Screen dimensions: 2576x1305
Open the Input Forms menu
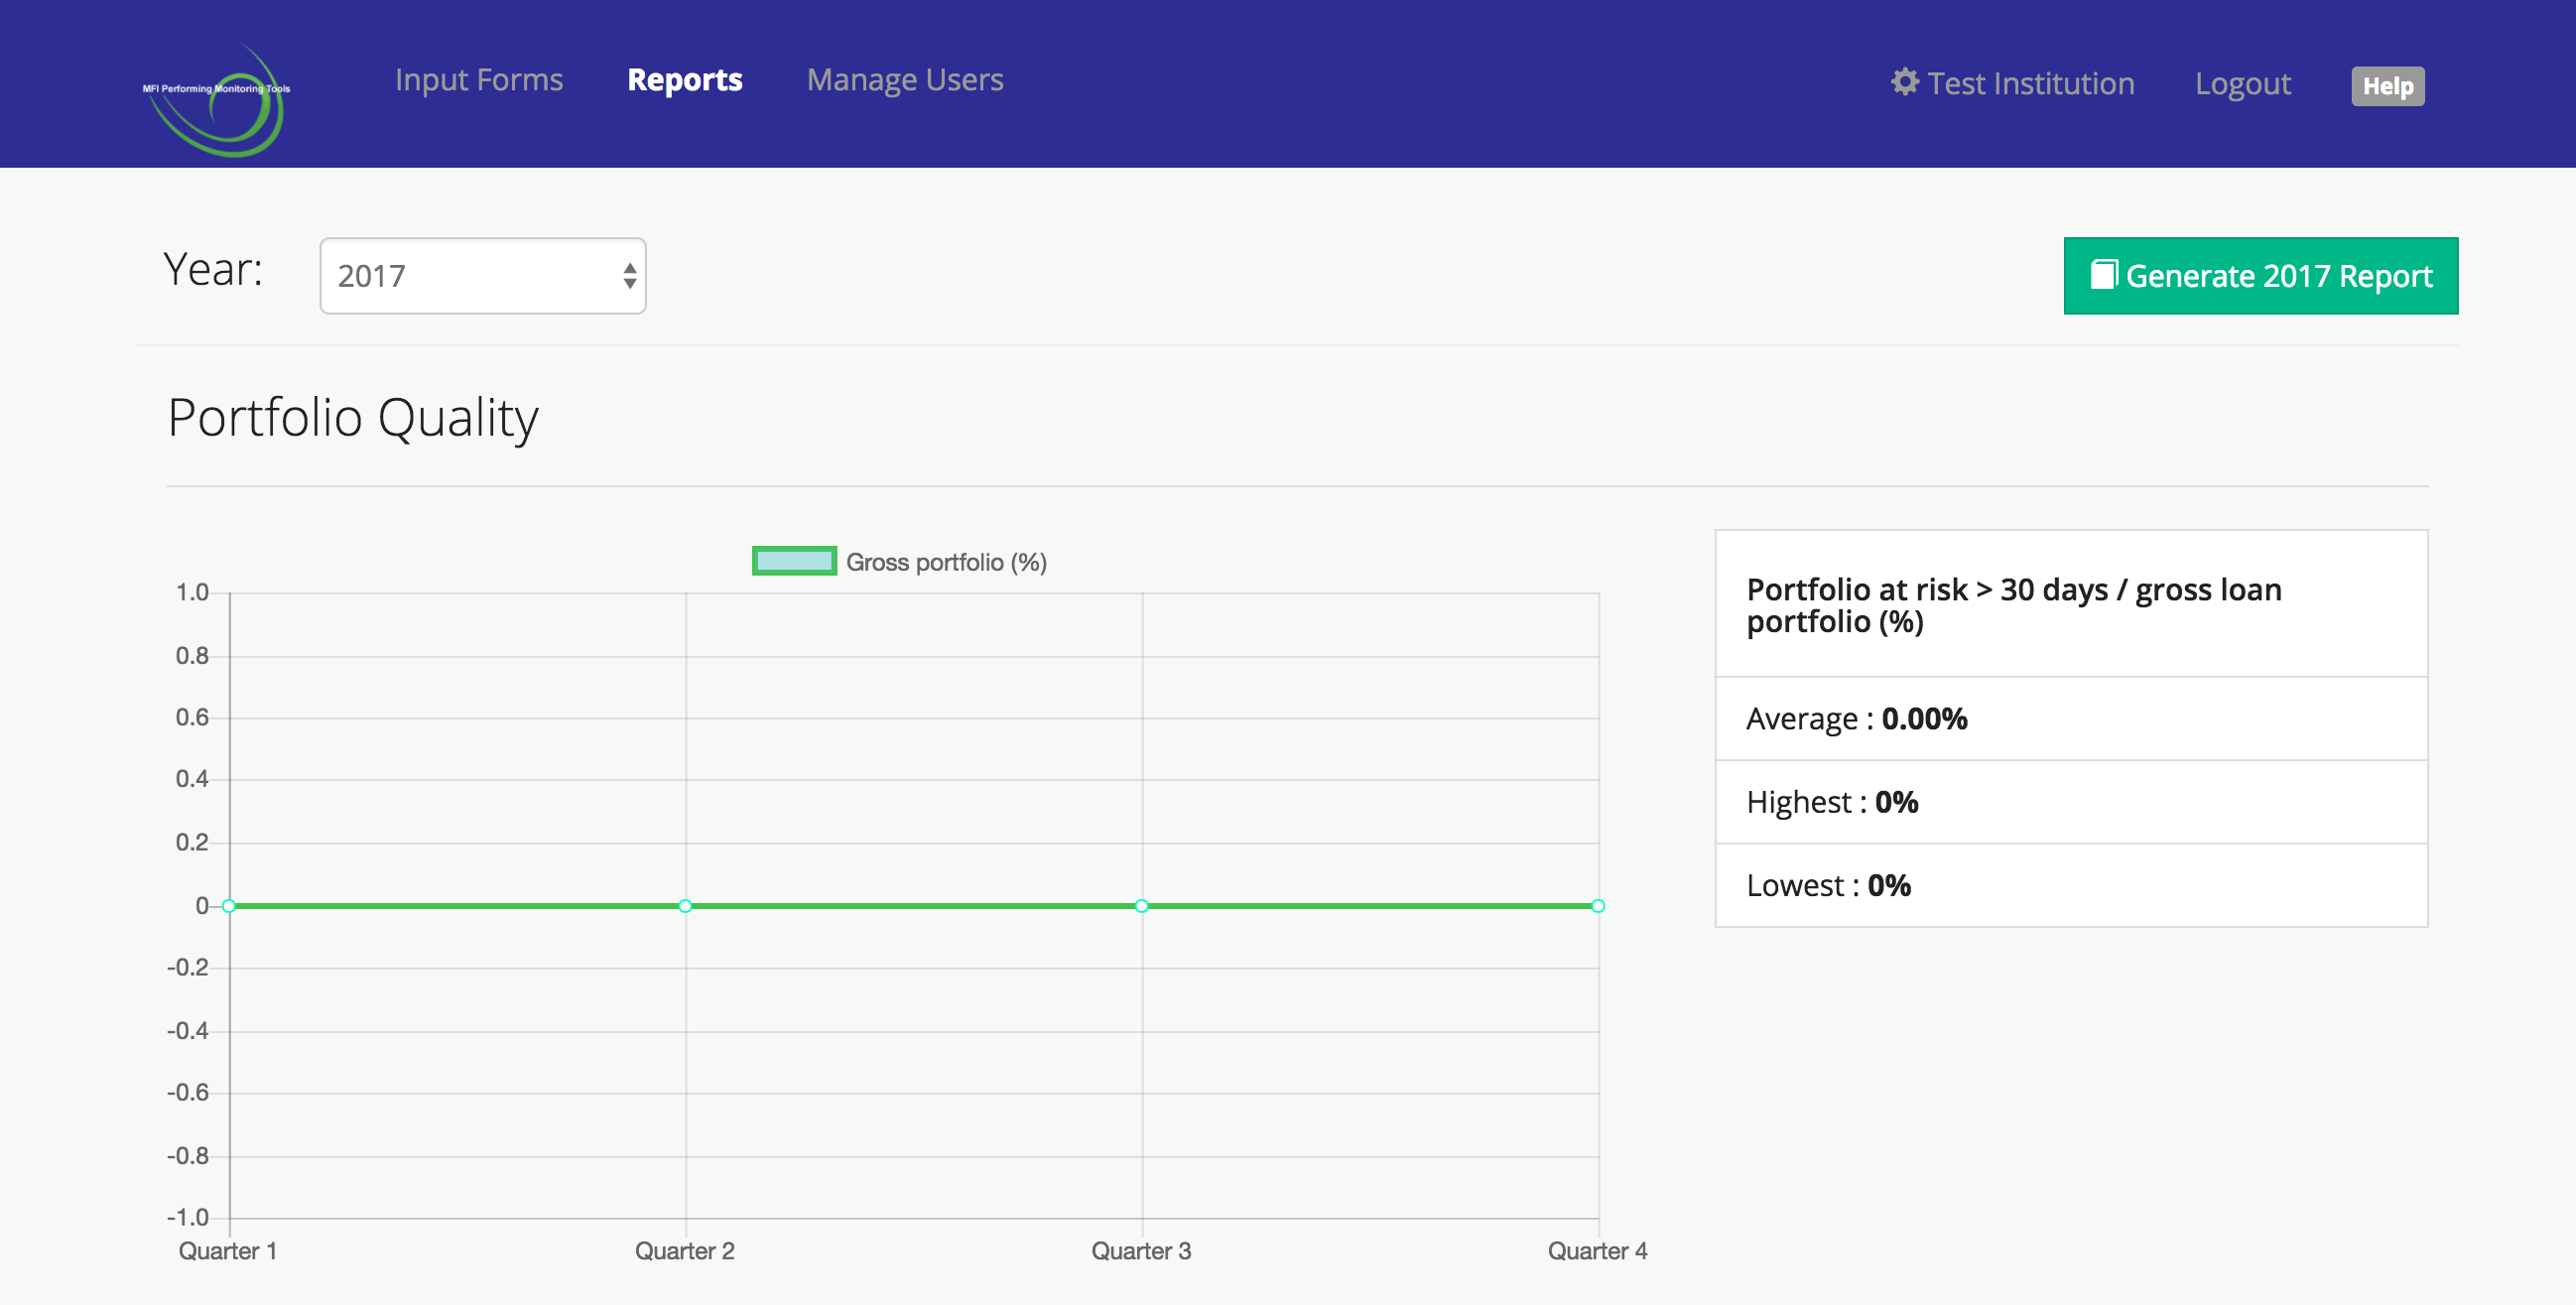pyautogui.click(x=478, y=80)
